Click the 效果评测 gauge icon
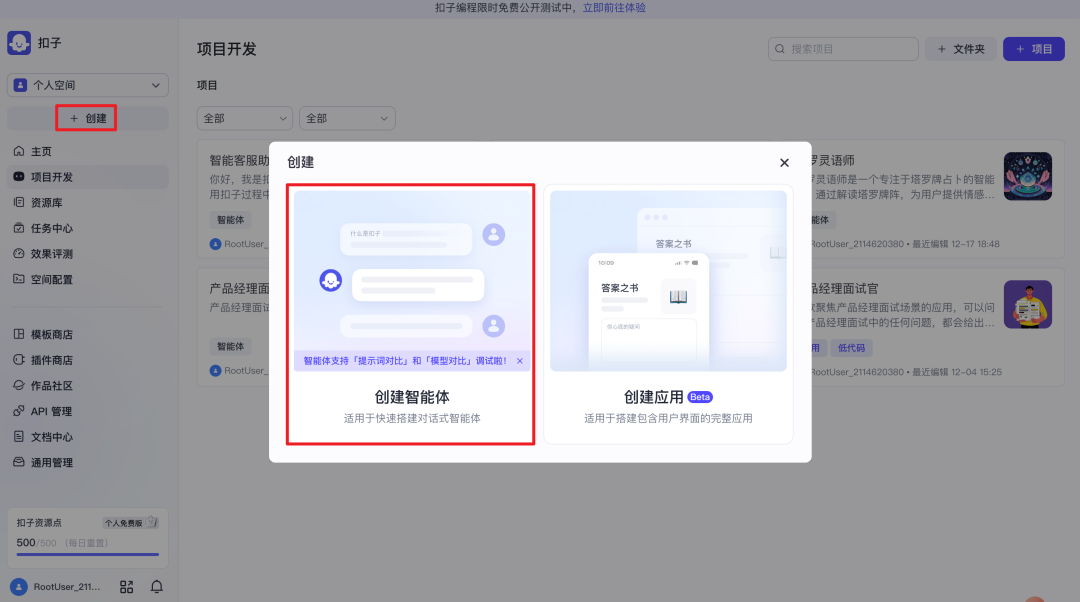1080x602 pixels. 19,253
